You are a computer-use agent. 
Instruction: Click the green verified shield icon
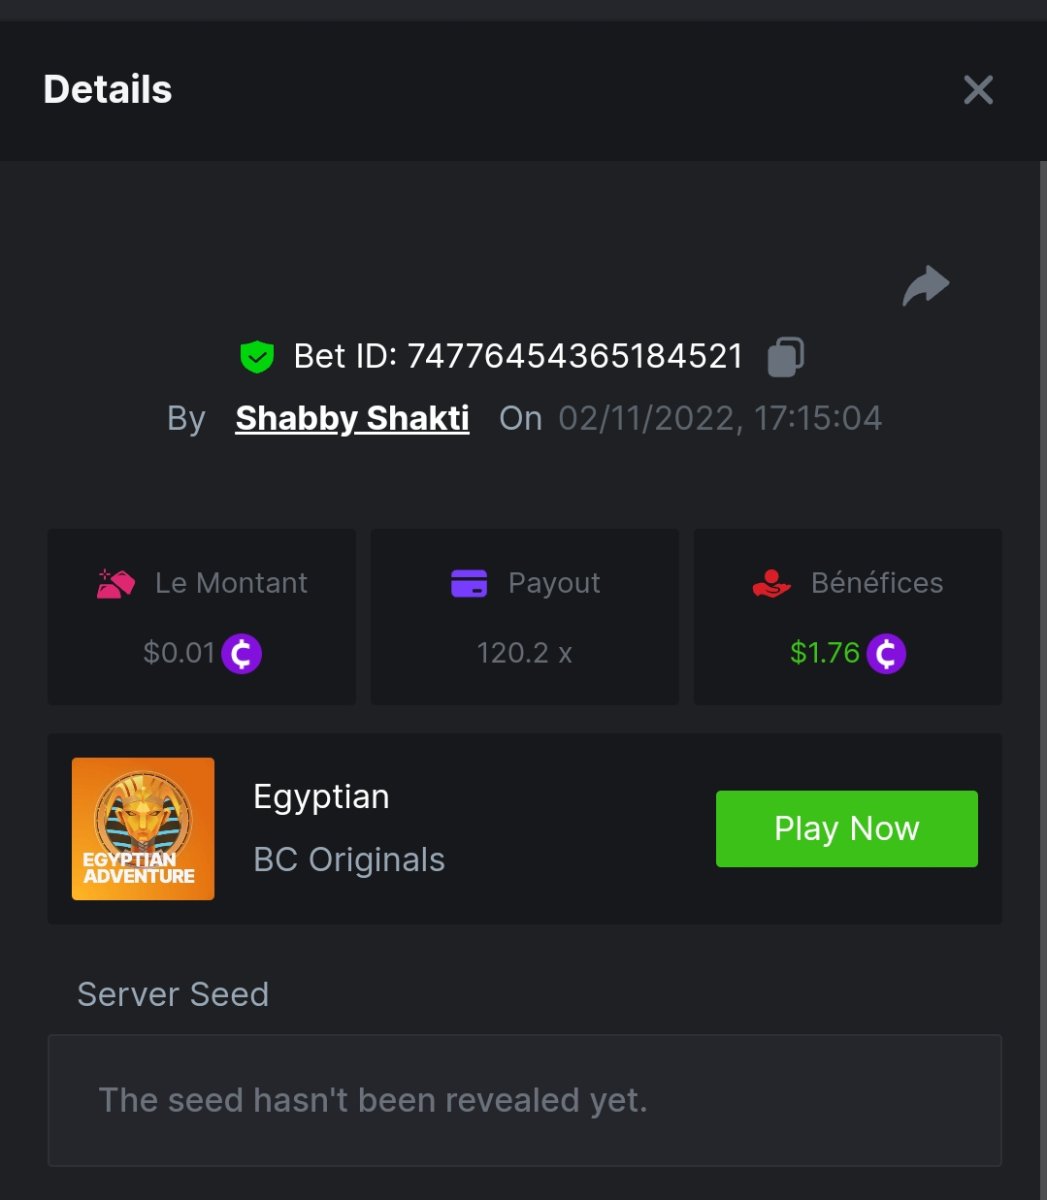point(257,357)
